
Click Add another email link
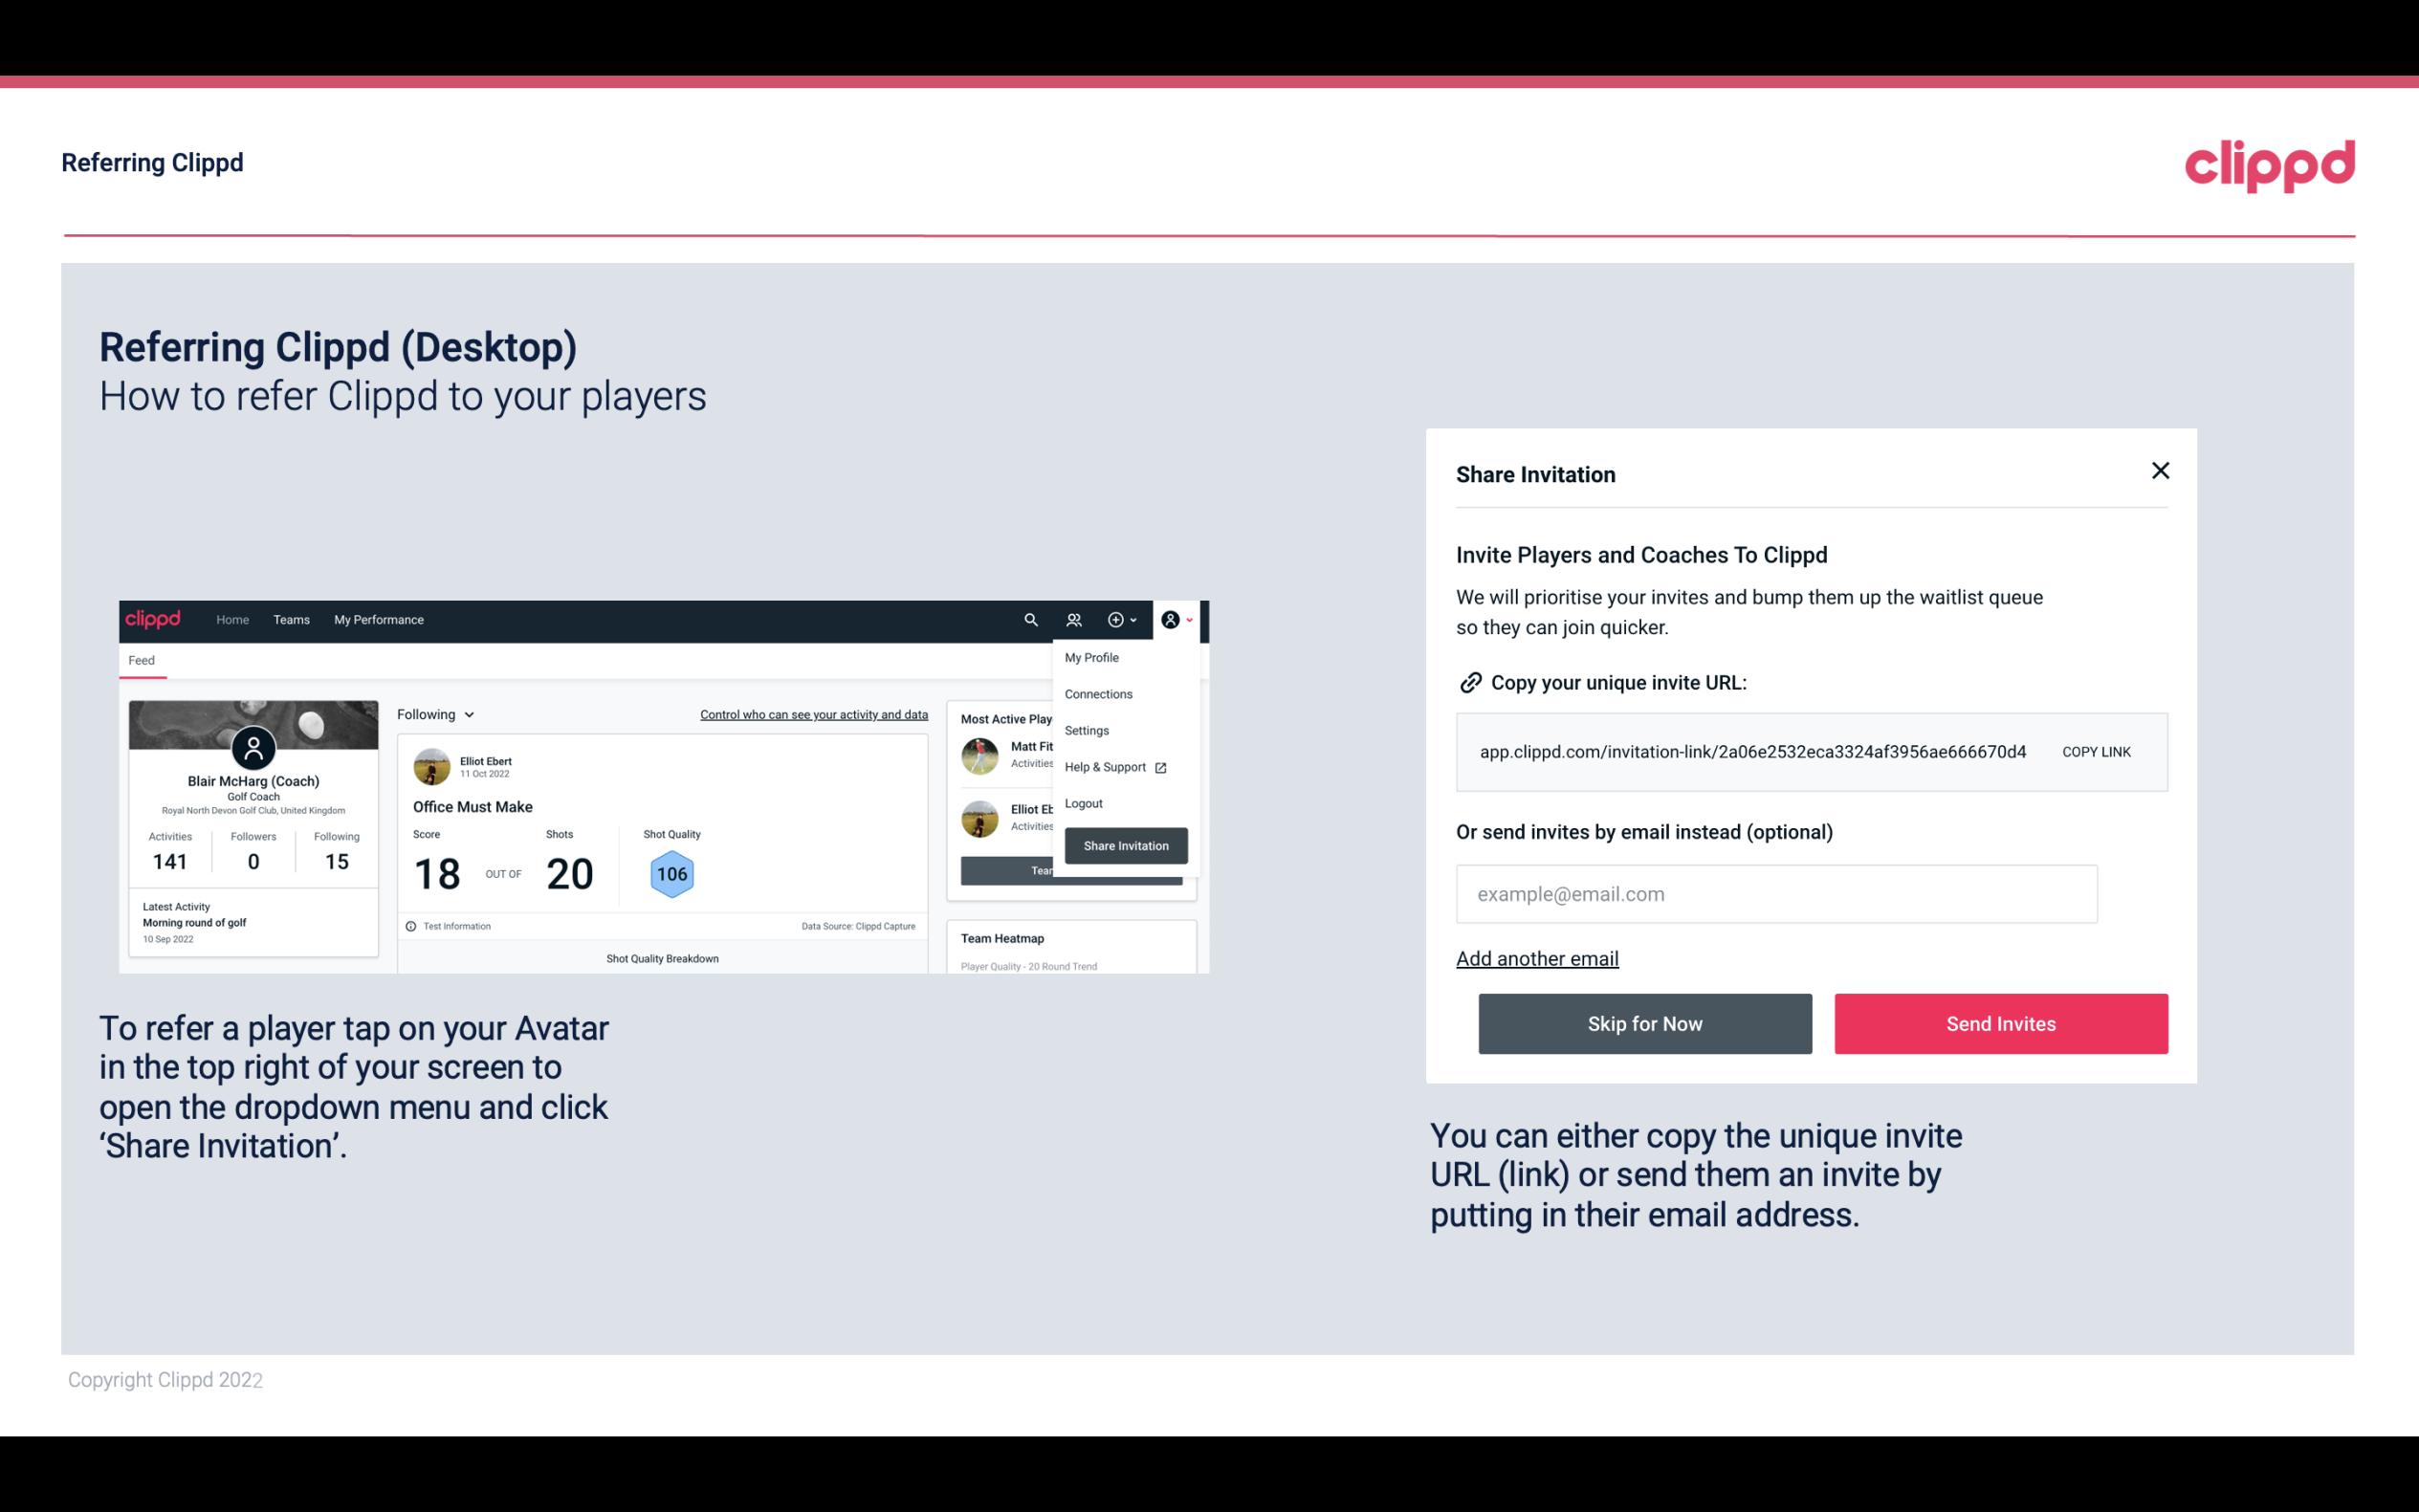pyautogui.click(x=1538, y=958)
